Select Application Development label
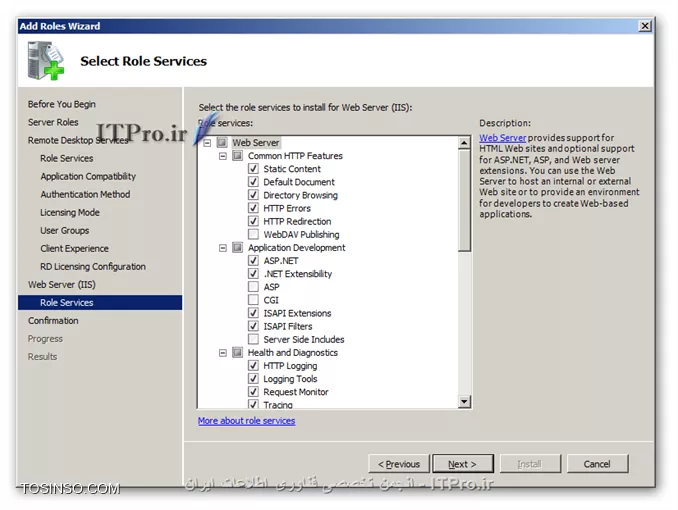This screenshot has width=678, height=510. tap(297, 247)
